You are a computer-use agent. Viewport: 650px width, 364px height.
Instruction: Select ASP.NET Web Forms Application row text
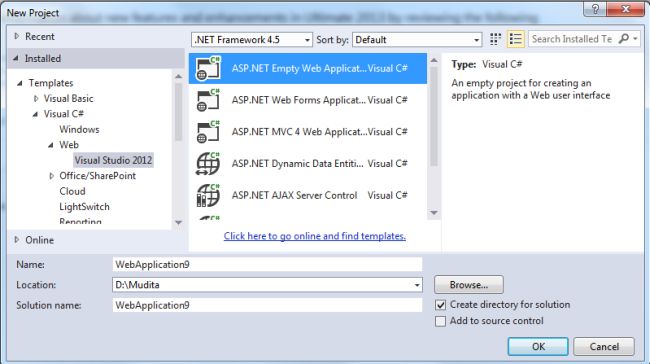click(298, 100)
